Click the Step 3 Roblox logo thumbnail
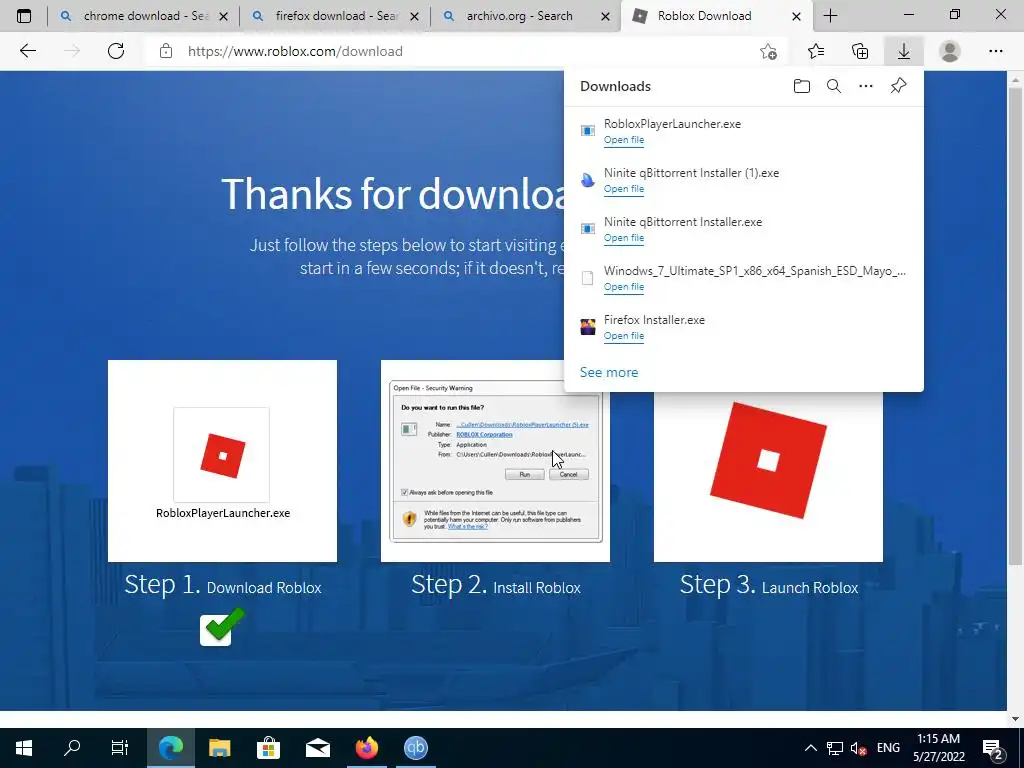 pos(768,460)
